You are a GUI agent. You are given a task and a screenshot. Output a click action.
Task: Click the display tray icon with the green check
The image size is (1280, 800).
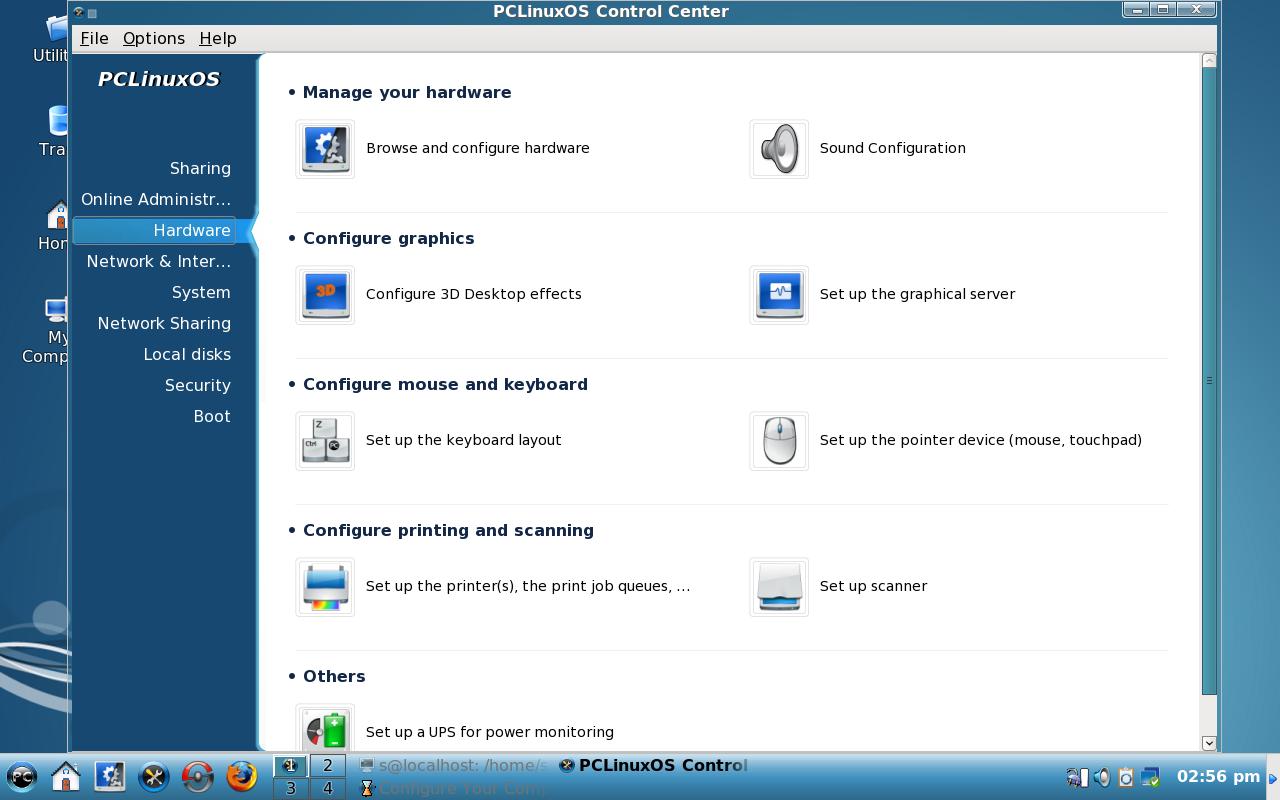(x=1151, y=777)
